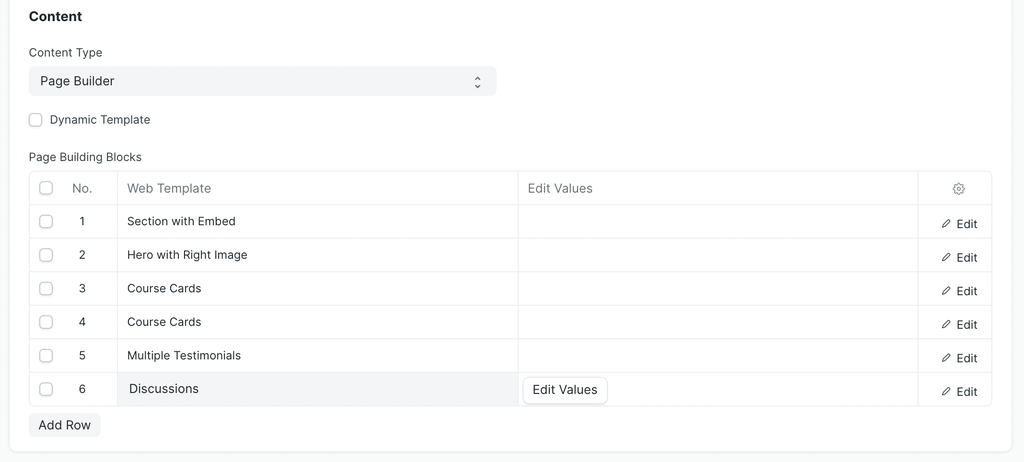The width and height of the screenshot is (1024, 462).
Task: Select the Hero with Right Image cell
Action: (317, 255)
